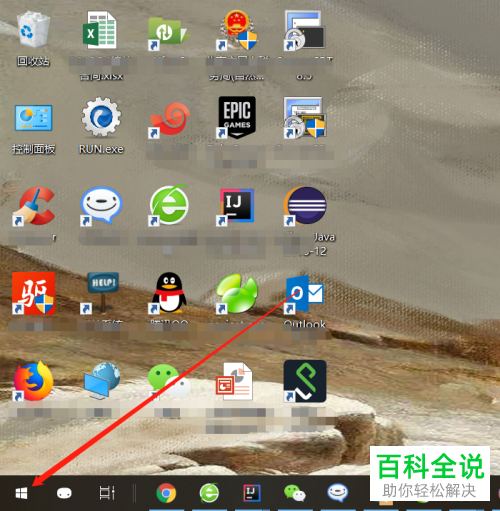This screenshot has width=500, height=511.
Task: Open the Excel xlsx file on desktop
Action: point(100,30)
